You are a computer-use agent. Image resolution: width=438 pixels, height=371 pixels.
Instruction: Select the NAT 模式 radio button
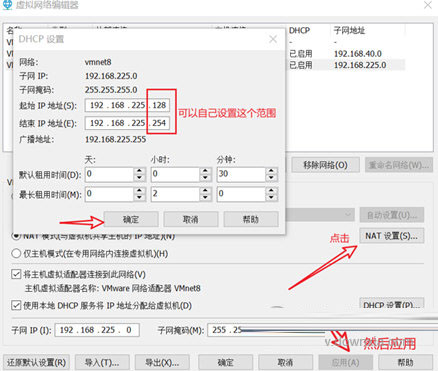pos(16,236)
